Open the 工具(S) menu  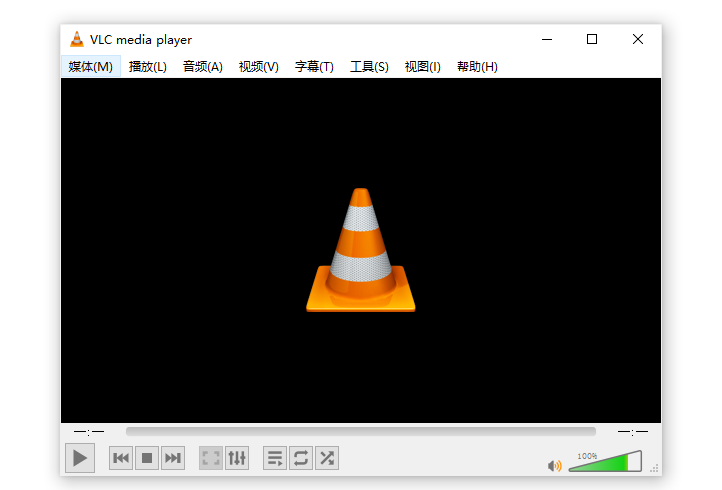(x=369, y=67)
